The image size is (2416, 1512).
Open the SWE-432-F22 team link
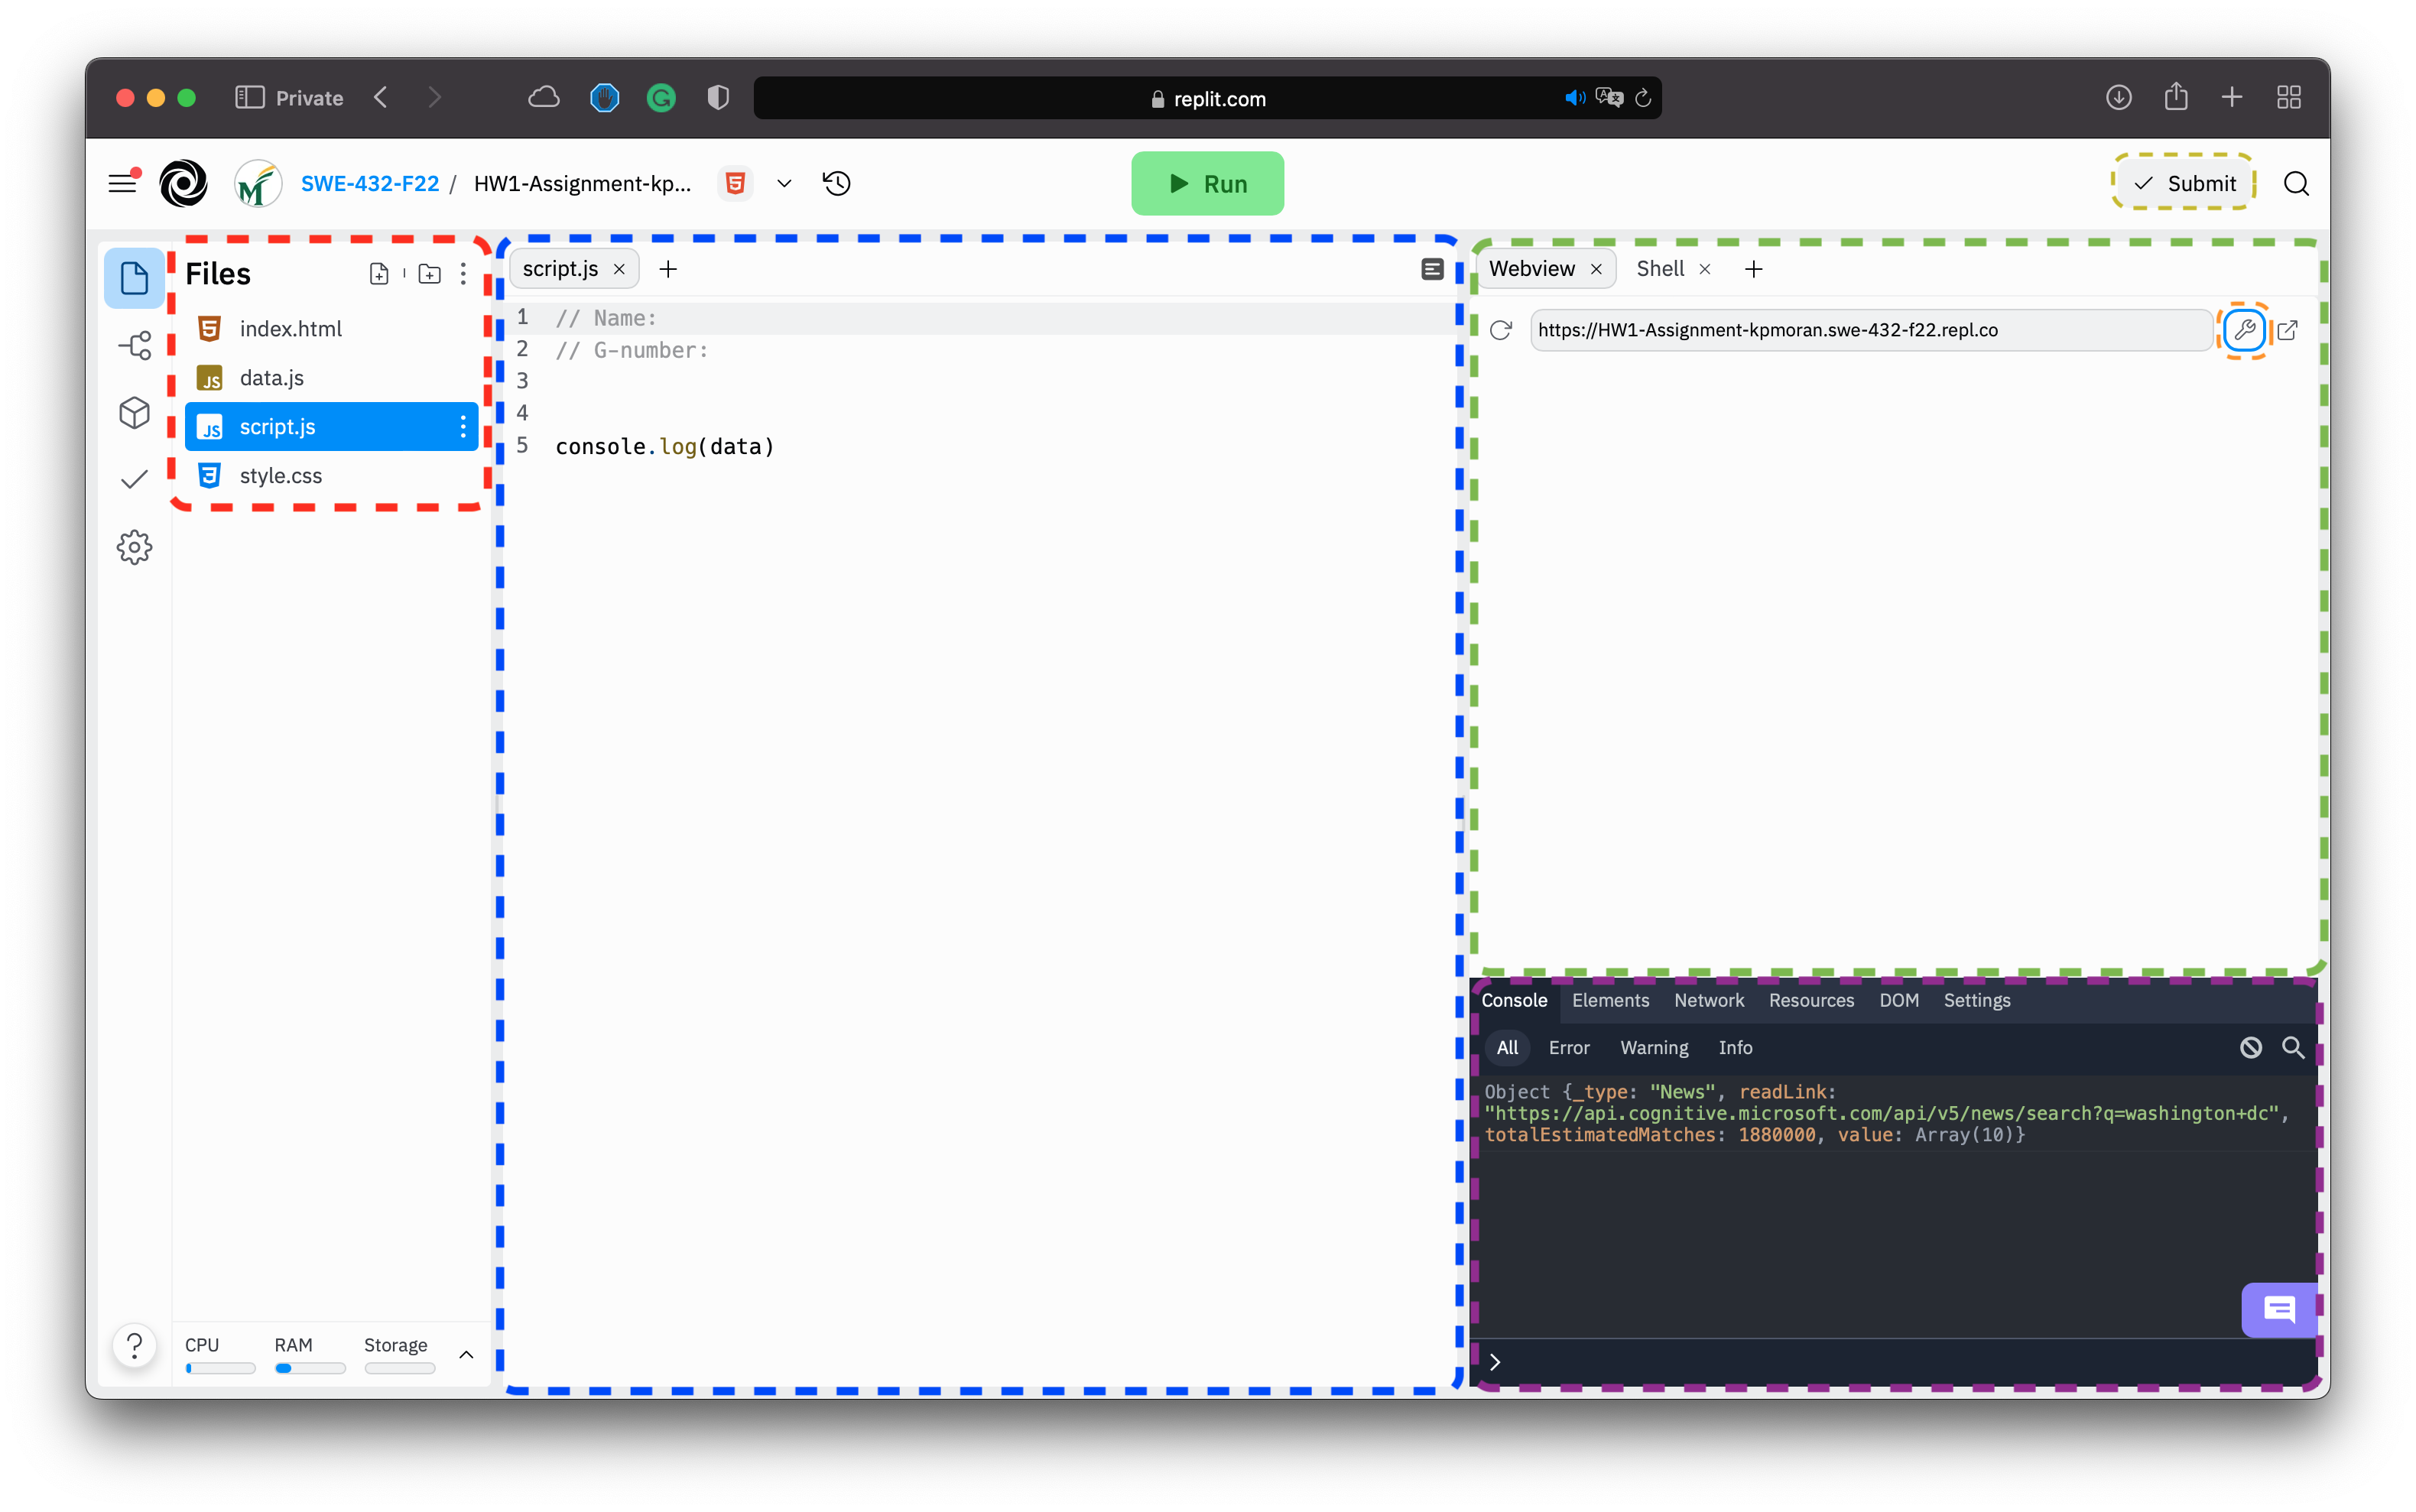click(x=370, y=183)
